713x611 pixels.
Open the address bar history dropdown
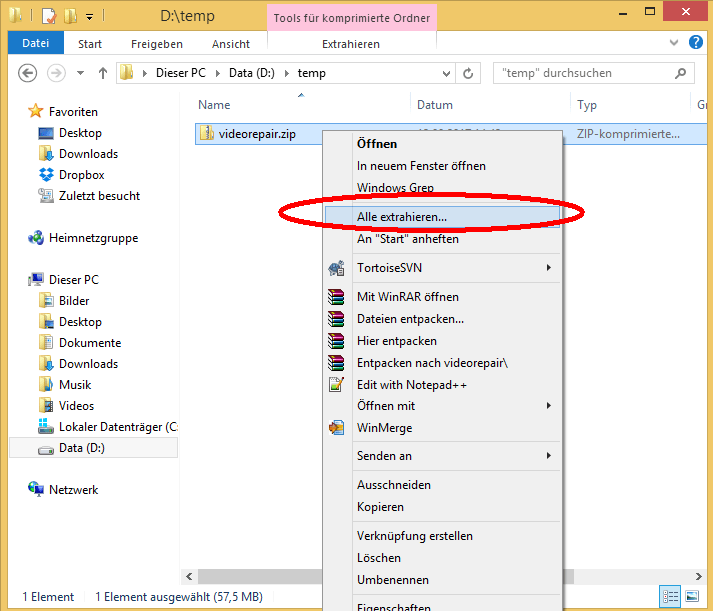447,73
